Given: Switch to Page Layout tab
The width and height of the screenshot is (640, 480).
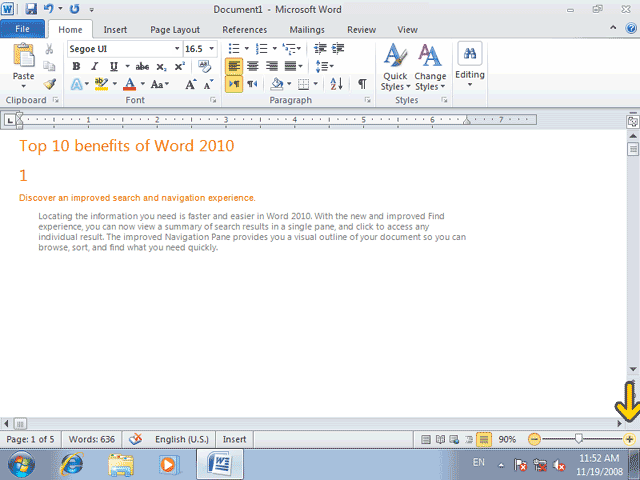Looking at the screenshot, I should (175, 30).
